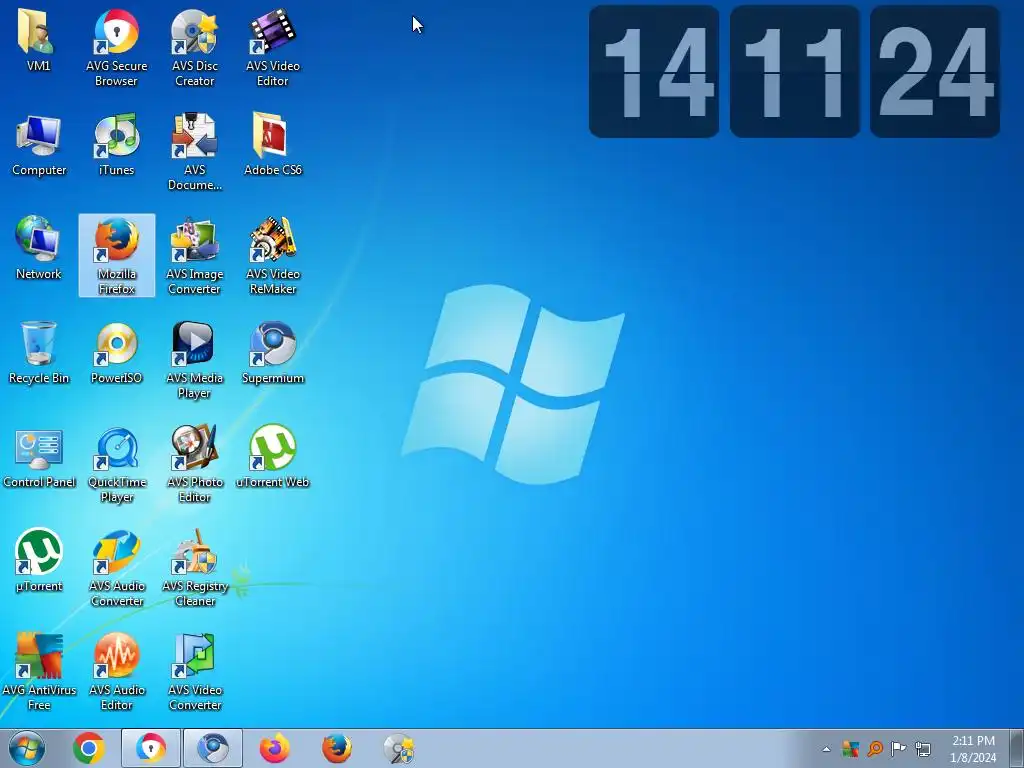Click the colorful squares tray icon
The image size is (1024, 768).
coord(850,748)
